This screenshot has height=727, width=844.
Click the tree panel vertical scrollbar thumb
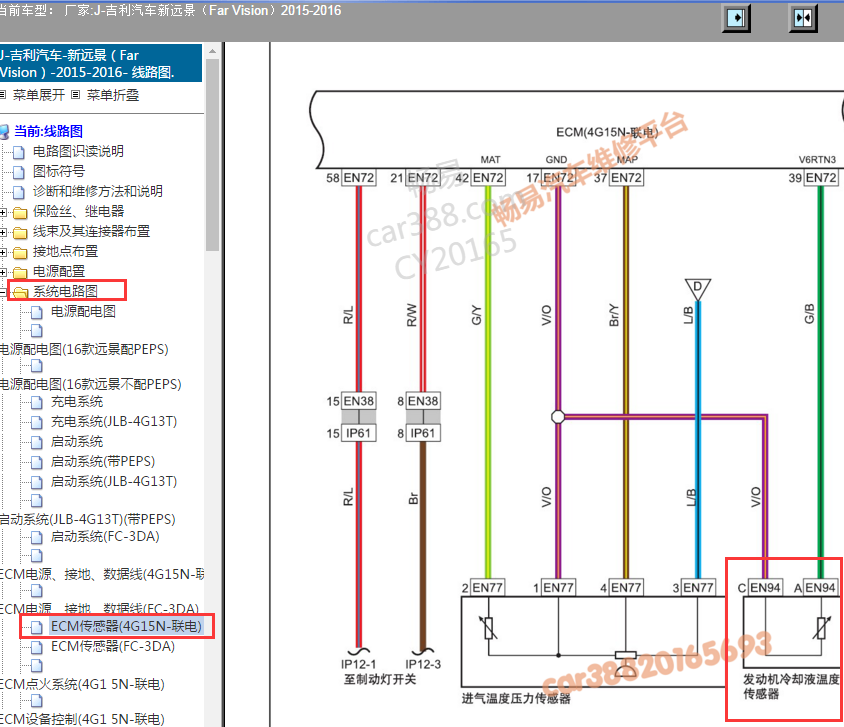coord(212,154)
